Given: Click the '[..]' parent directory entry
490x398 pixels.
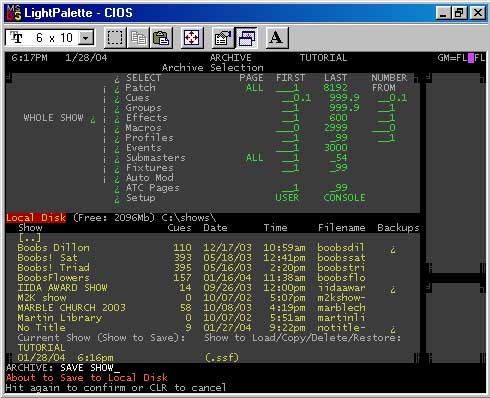Looking at the screenshot, I should point(30,238).
